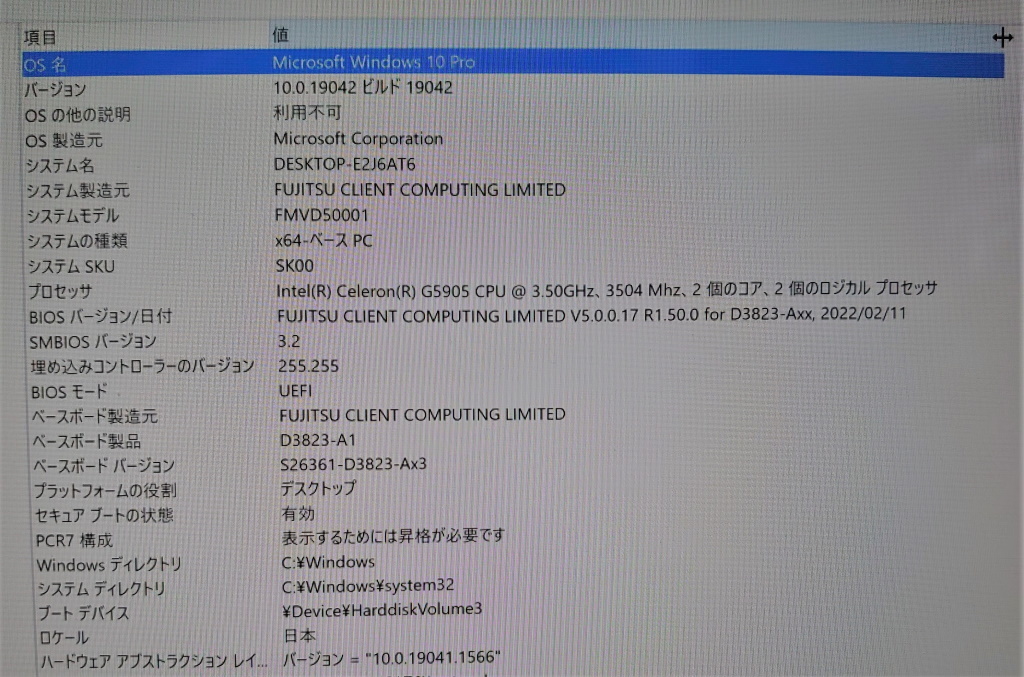Select the バージョン item label
1024x677 pixels.
click(x=55, y=89)
